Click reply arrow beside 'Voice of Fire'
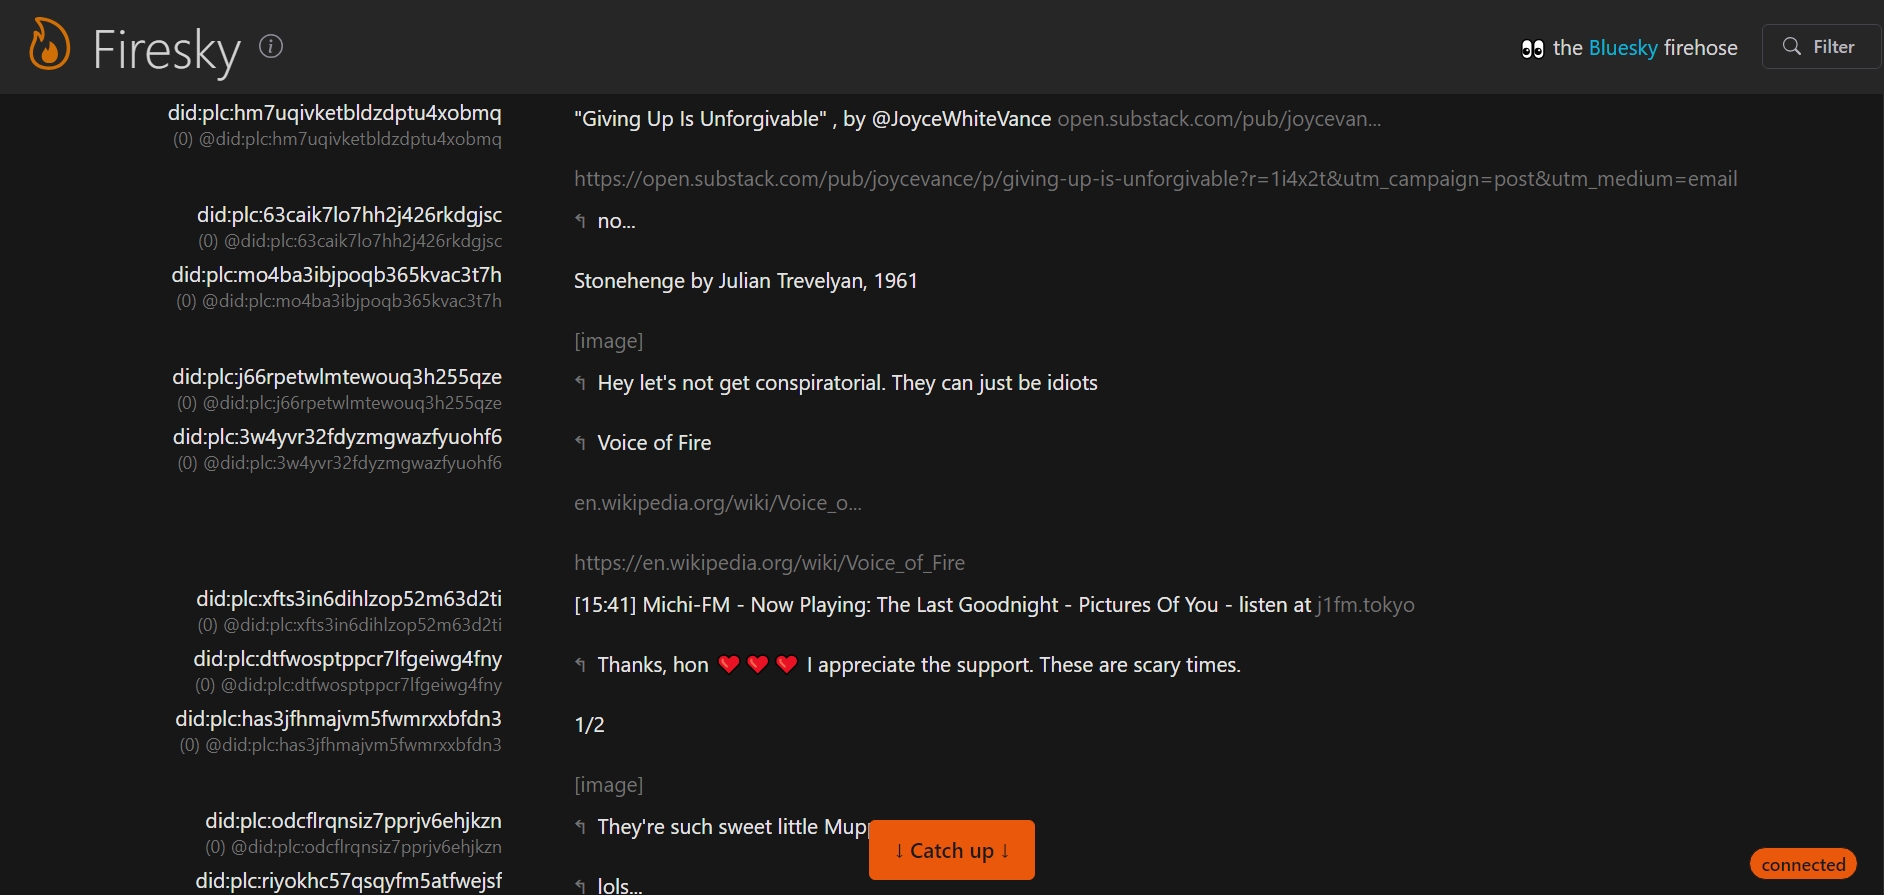1884x895 pixels. tap(580, 443)
